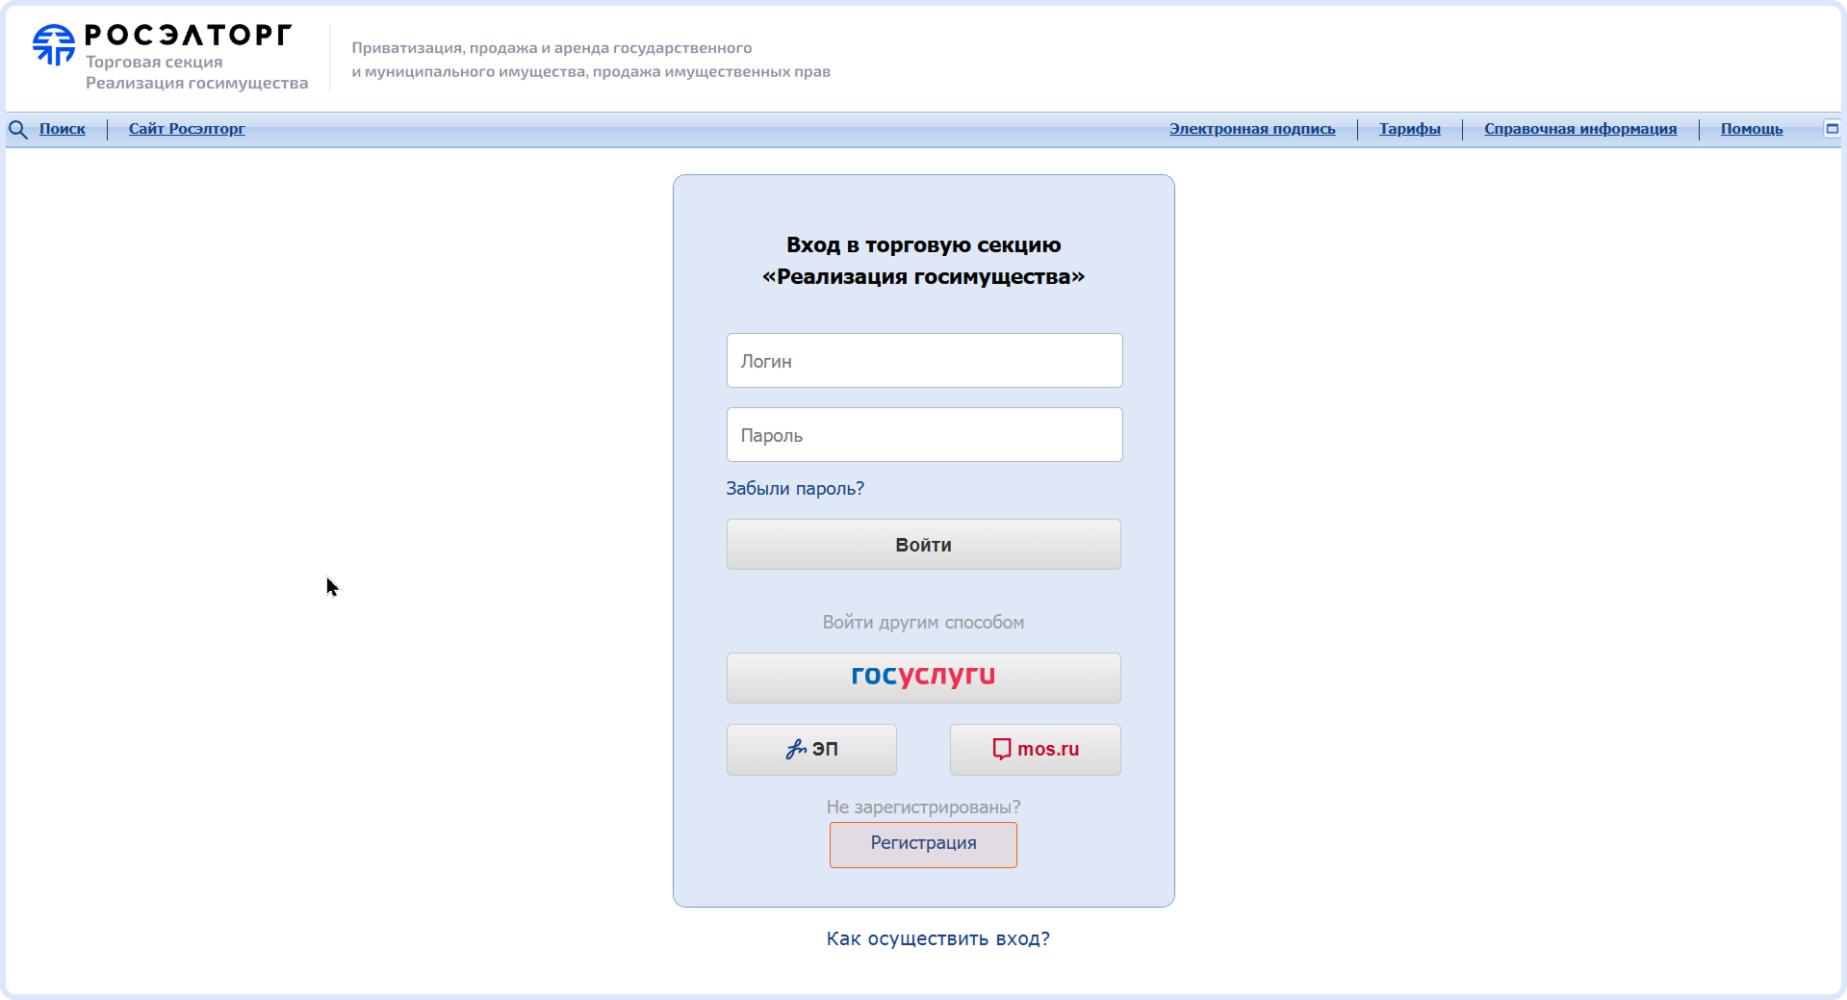1847x1000 pixels.
Task: Open the Поиск menu link
Action: pyautogui.click(x=62, y=129)
